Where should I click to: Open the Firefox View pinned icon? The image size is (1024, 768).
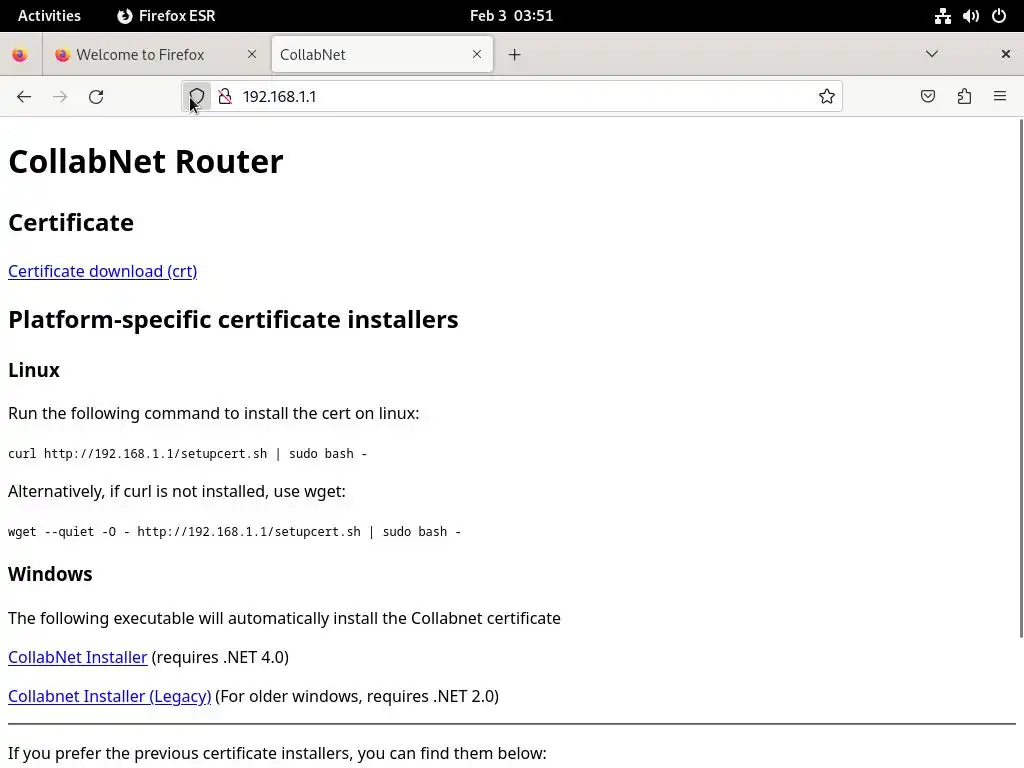pos(20,55)
